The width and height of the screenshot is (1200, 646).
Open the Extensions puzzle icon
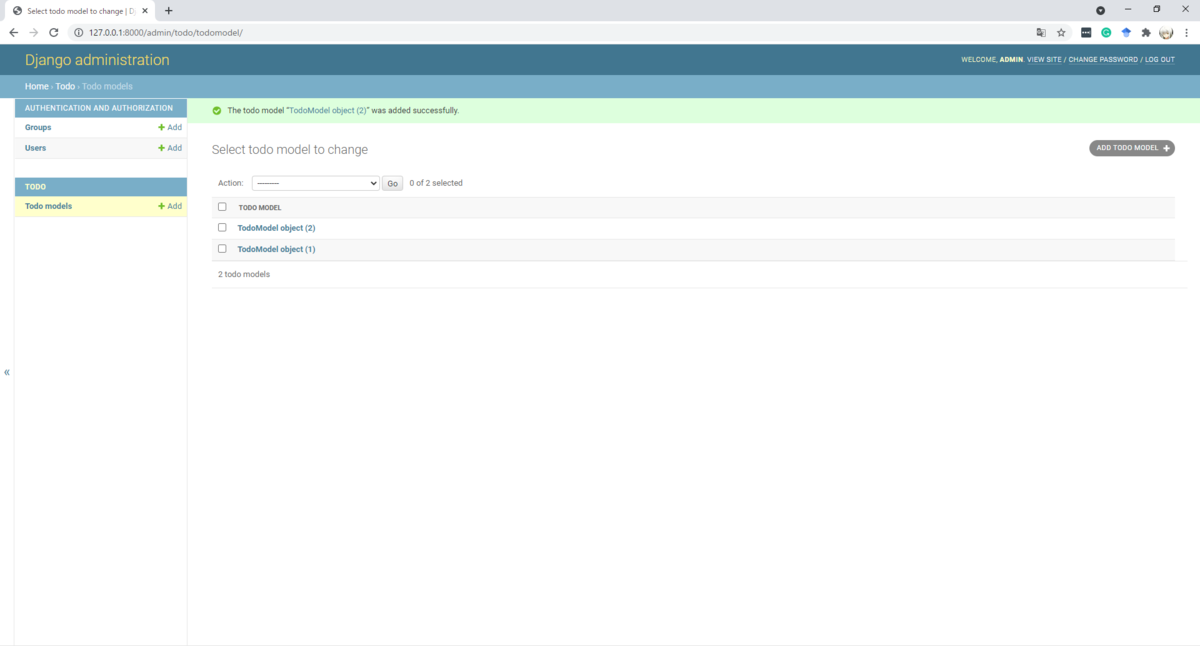point(1146,32)
